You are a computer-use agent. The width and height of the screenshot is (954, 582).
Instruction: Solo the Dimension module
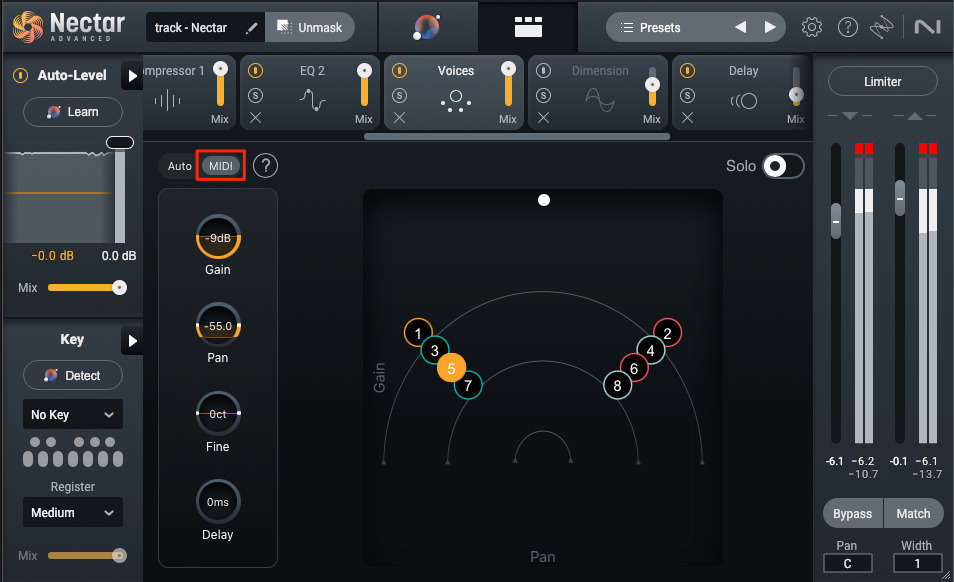[543, 95]
